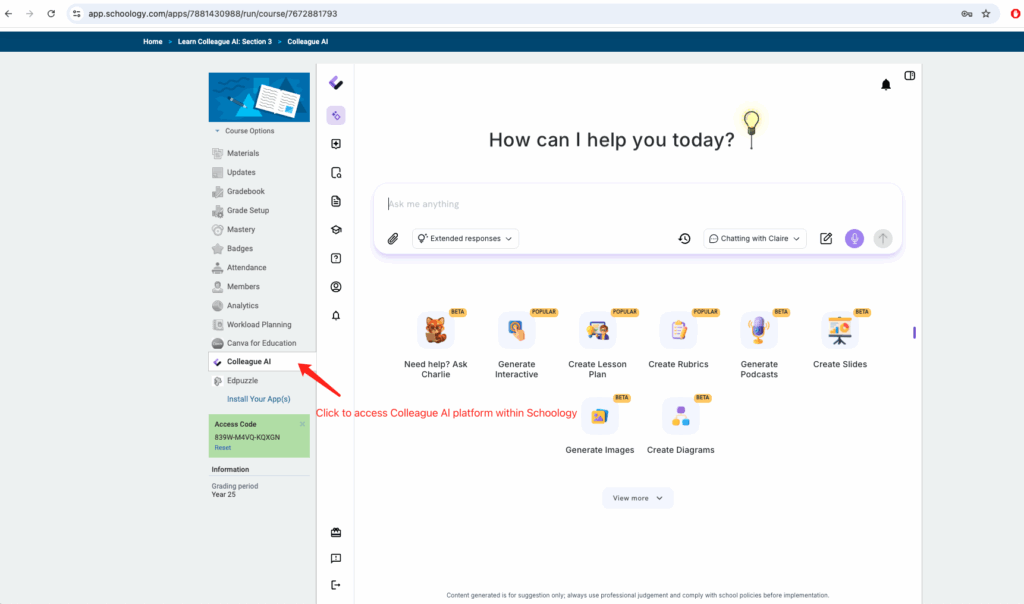
Task: Select Colleague AI in course sidebar
Action: point(248,361)
